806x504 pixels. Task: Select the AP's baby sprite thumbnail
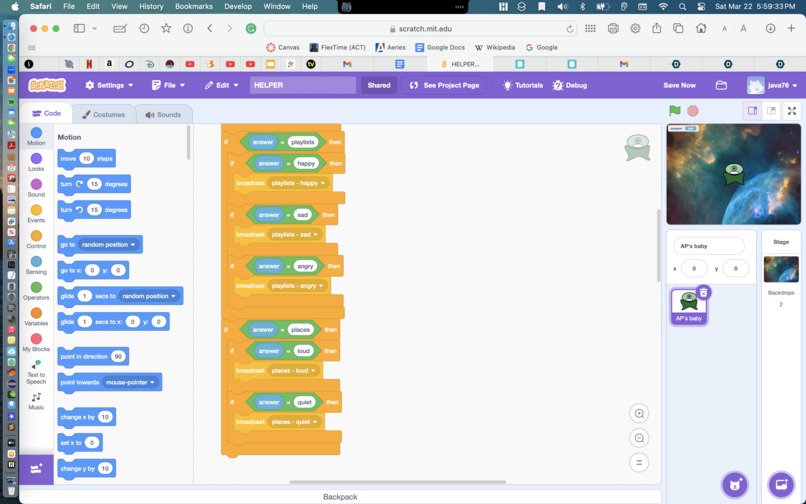(x=689, y=306)
